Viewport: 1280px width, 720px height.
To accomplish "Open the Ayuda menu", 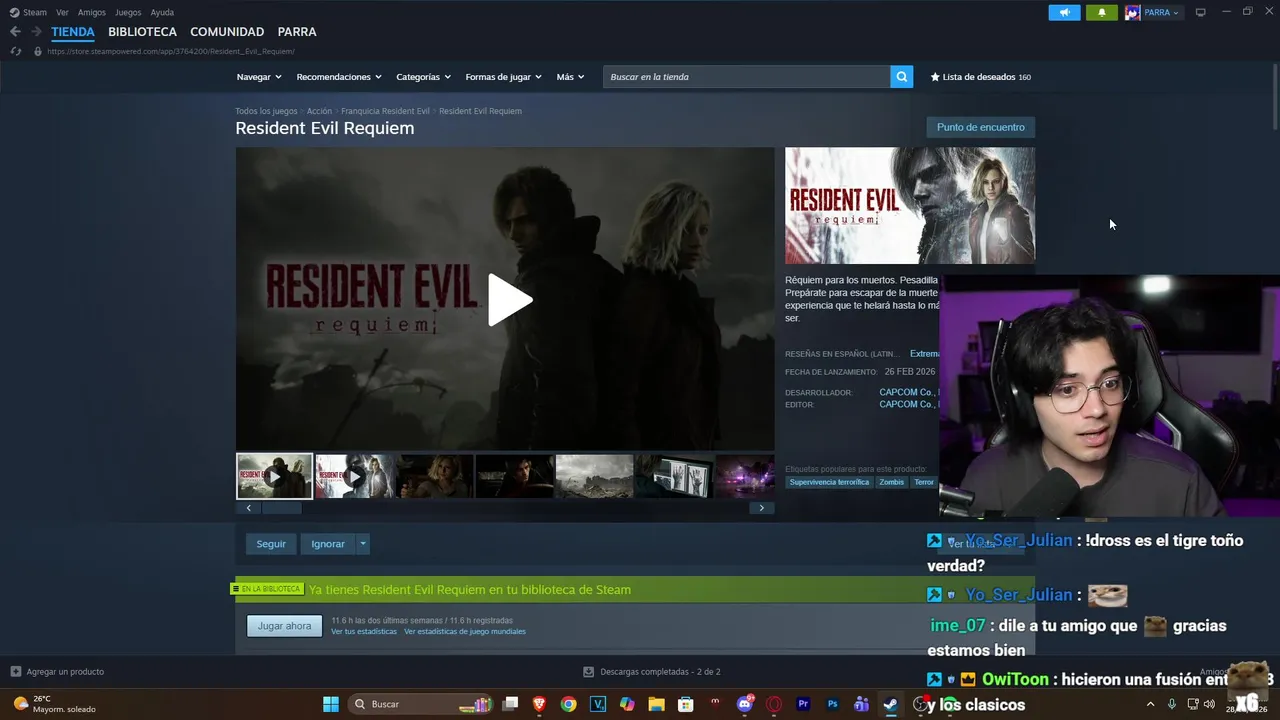I will 162,12.
